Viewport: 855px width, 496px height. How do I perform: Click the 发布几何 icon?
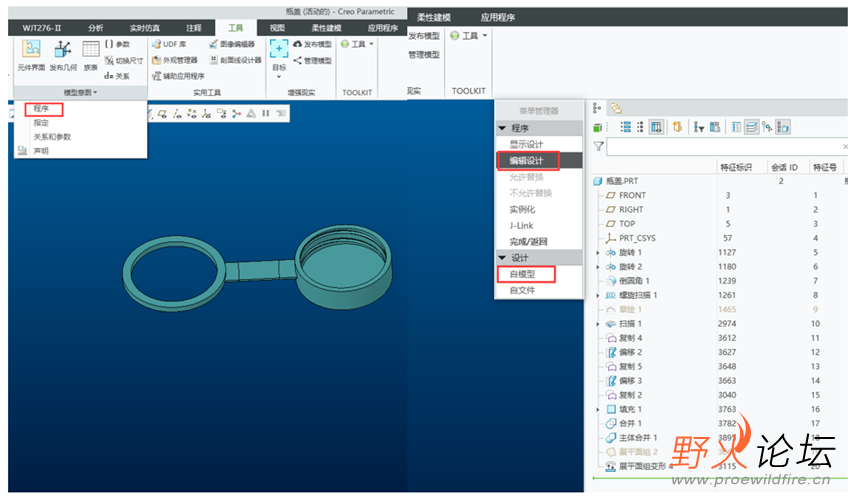pos(63,55)
